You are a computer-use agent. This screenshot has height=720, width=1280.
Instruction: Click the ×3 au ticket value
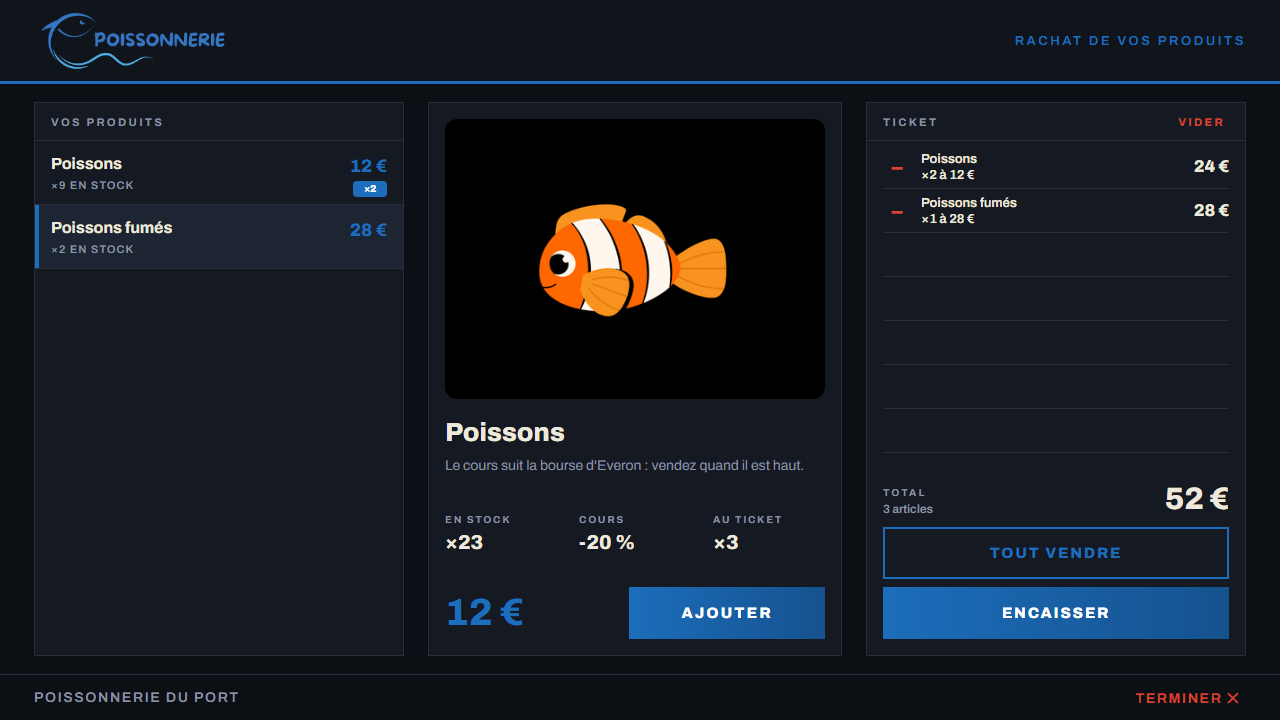click(x=726, y=542)
